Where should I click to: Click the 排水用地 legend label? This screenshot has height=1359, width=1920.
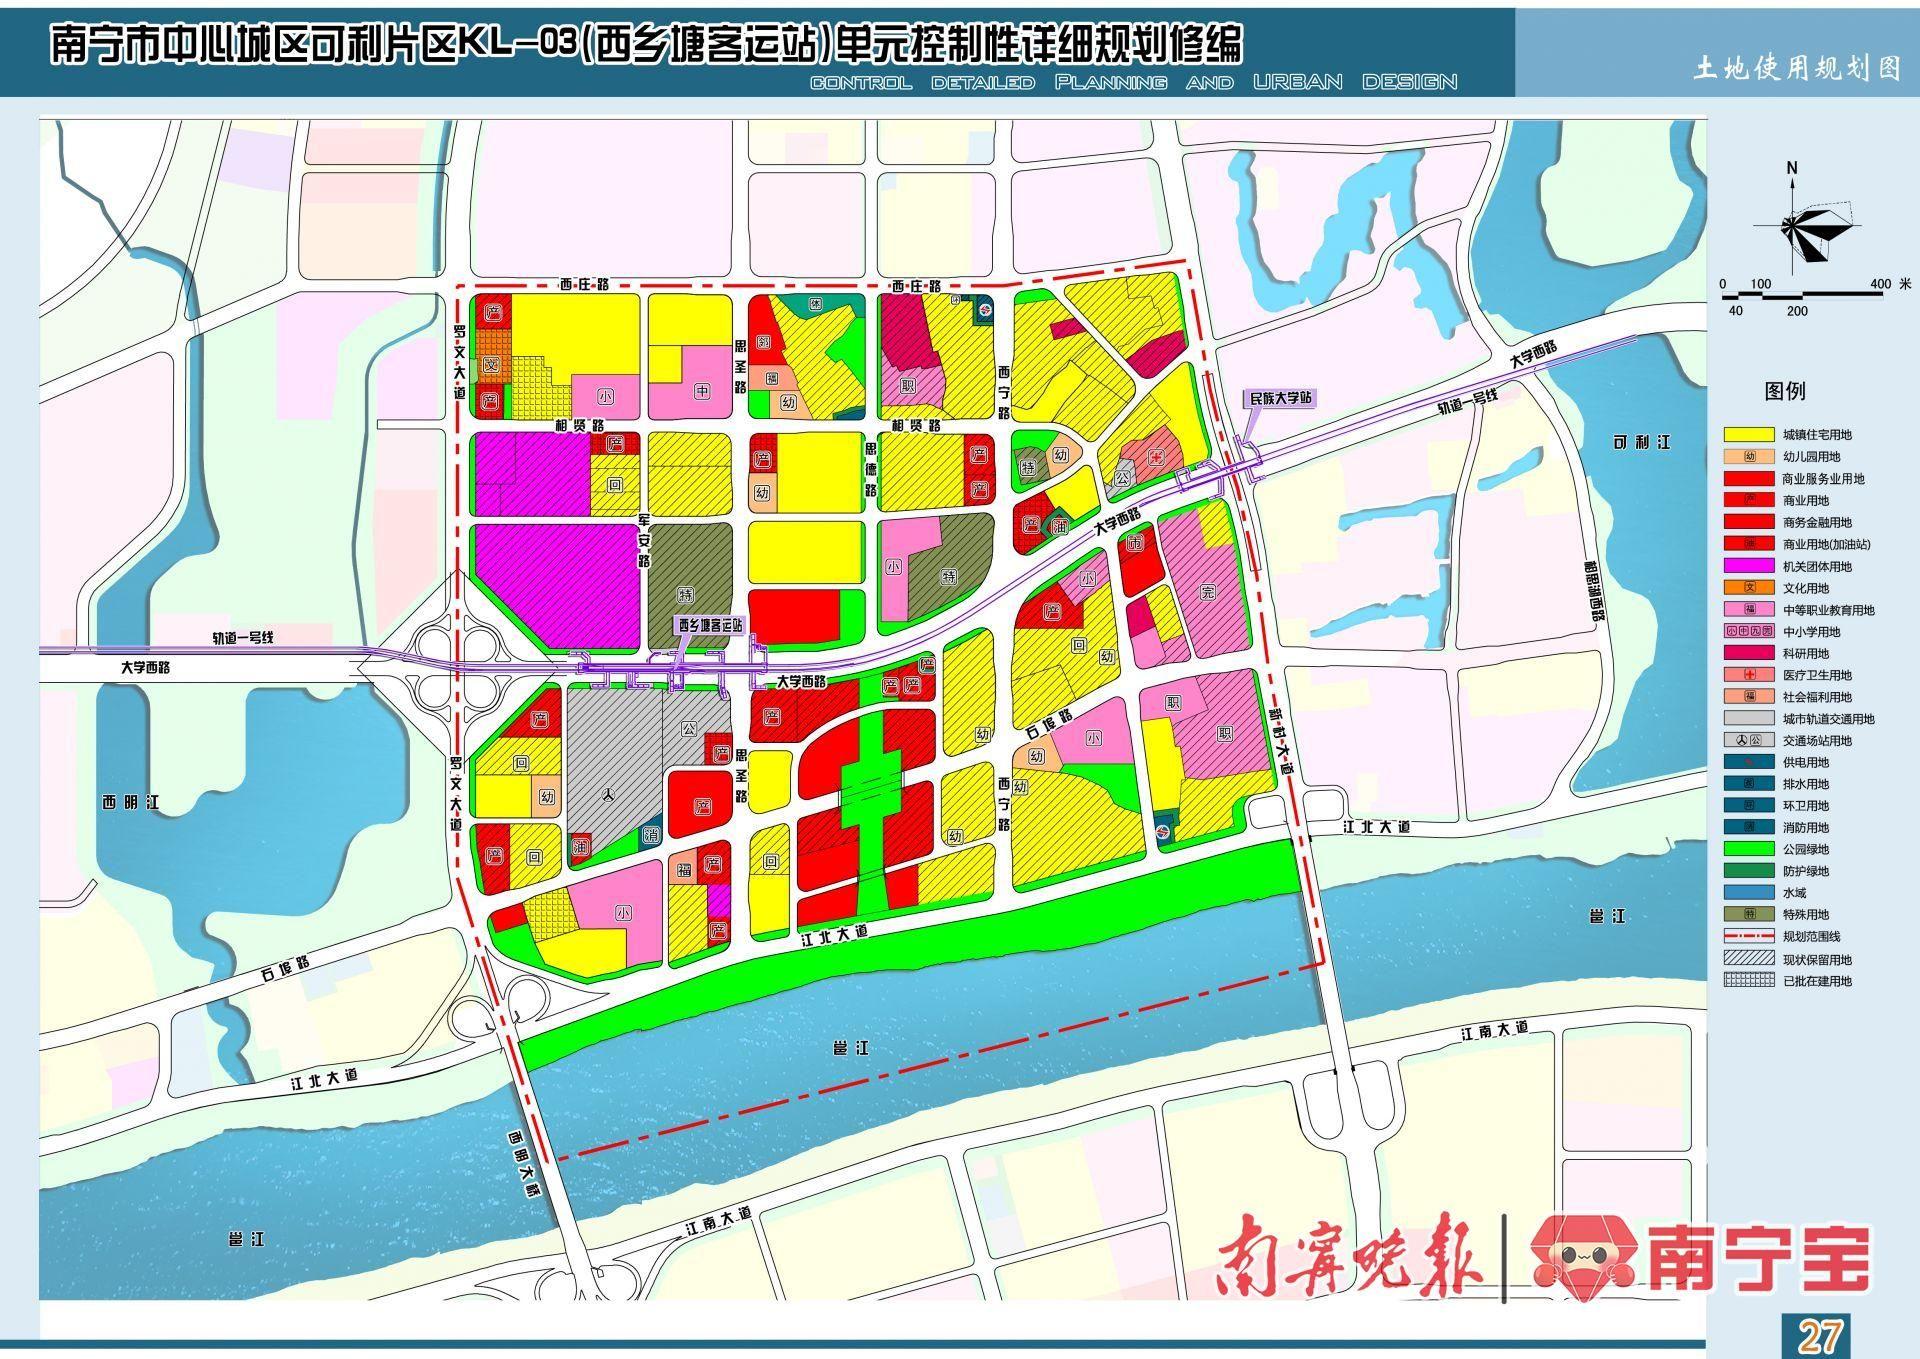click(x=1806, y=784)
